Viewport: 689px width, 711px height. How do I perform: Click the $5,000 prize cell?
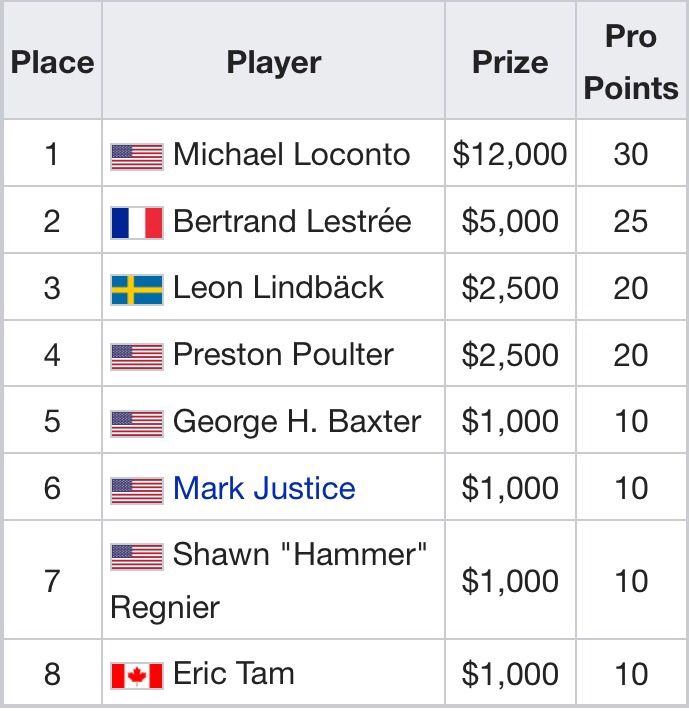(x=510, y=221)
